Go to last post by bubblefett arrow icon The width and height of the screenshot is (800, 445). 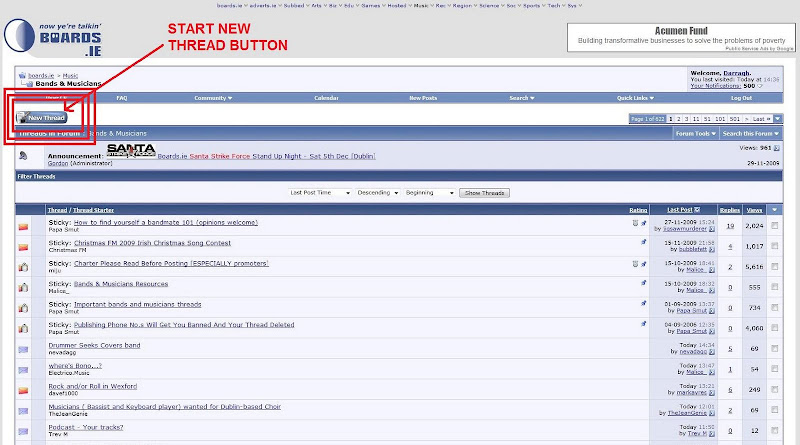pyautogui.click(x=712, y=250)
